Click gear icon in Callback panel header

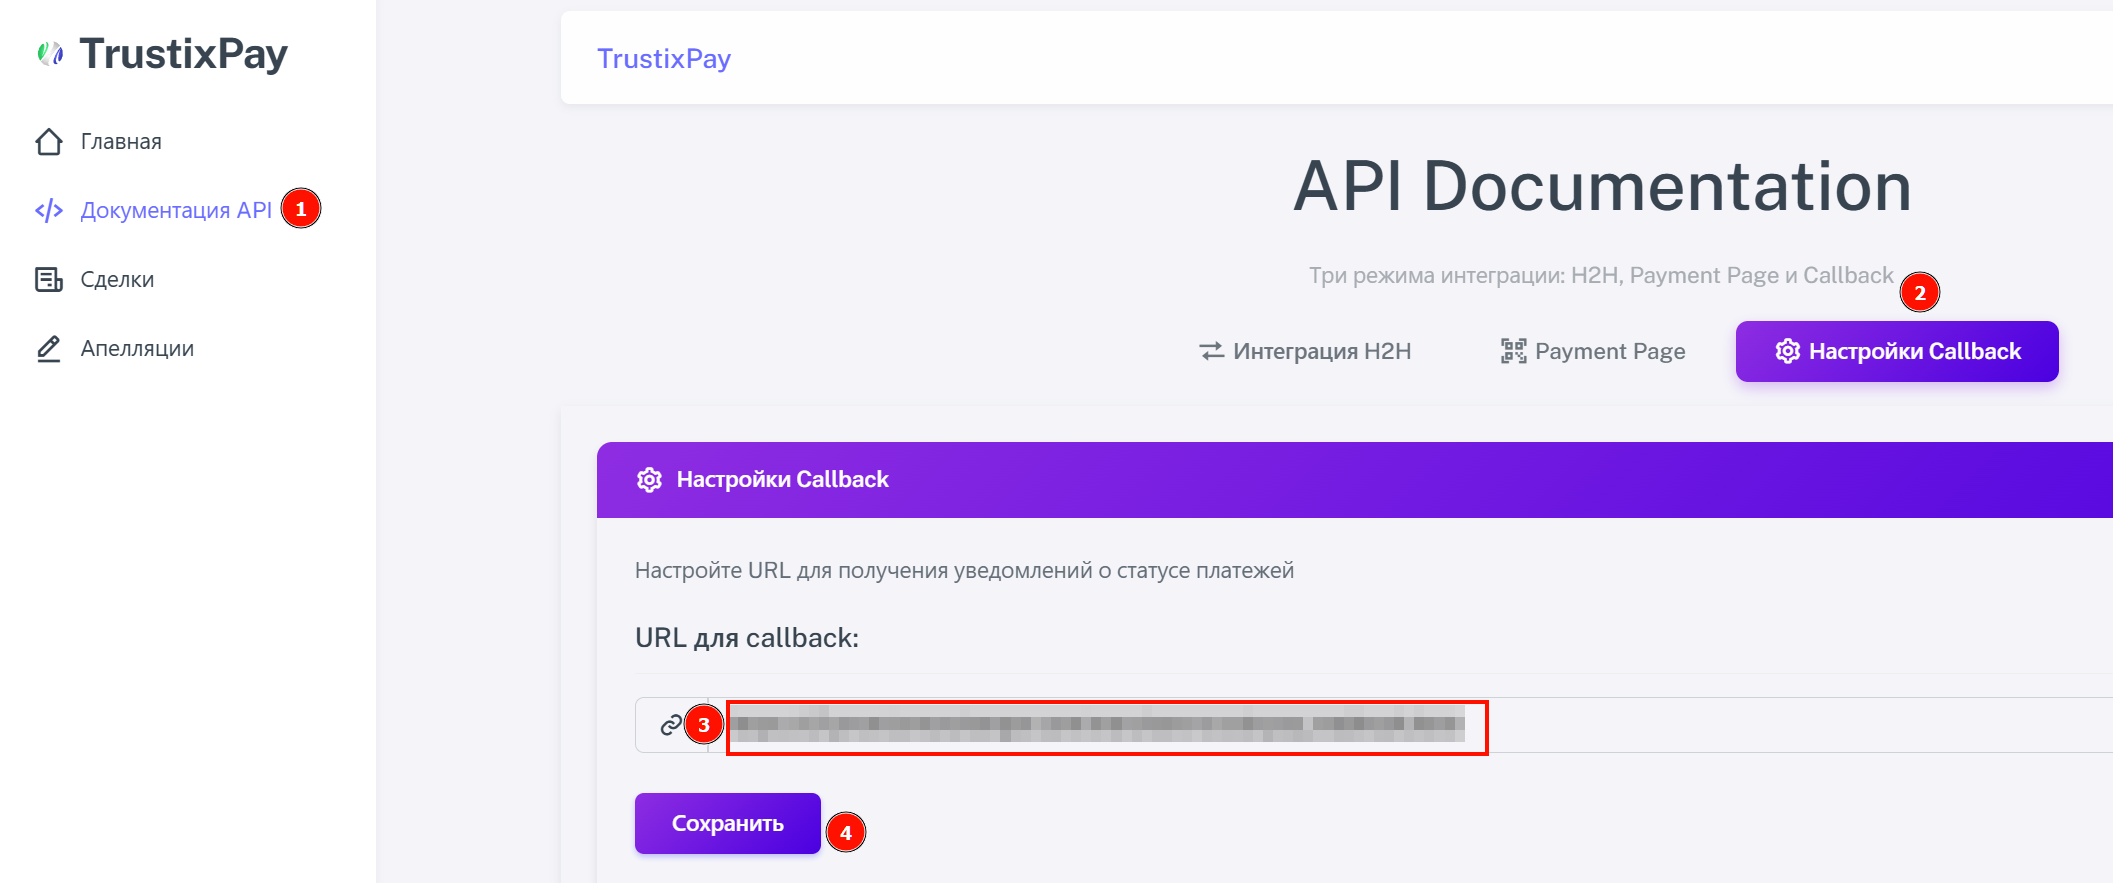(649, 480)
